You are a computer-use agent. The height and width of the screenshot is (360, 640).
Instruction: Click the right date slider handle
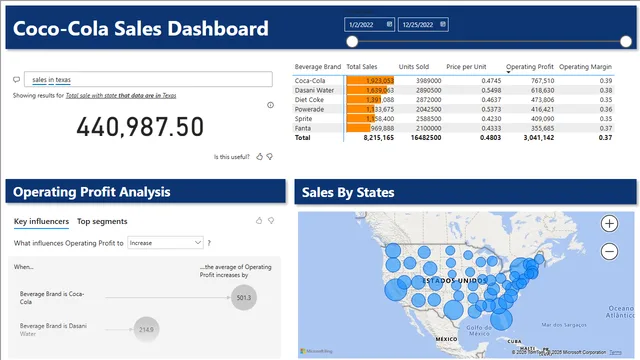(x=626, y=41)
